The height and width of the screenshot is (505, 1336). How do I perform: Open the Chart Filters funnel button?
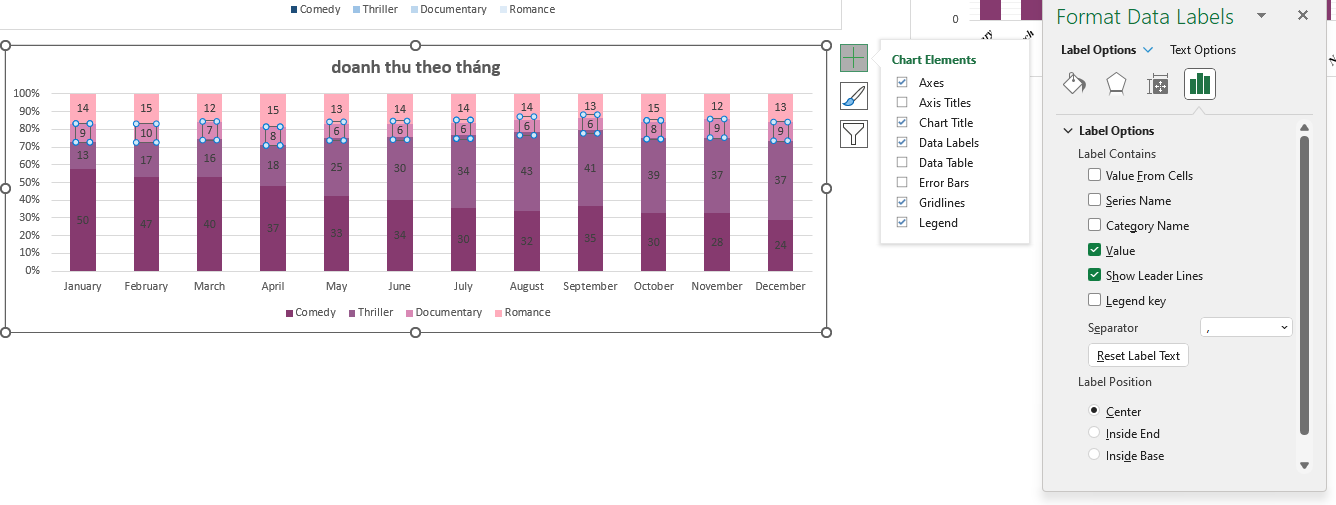point(854,134)
